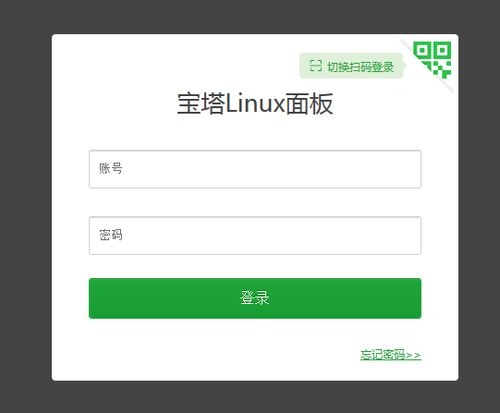Click the green QR code corner icon

(x=432, y=59)
